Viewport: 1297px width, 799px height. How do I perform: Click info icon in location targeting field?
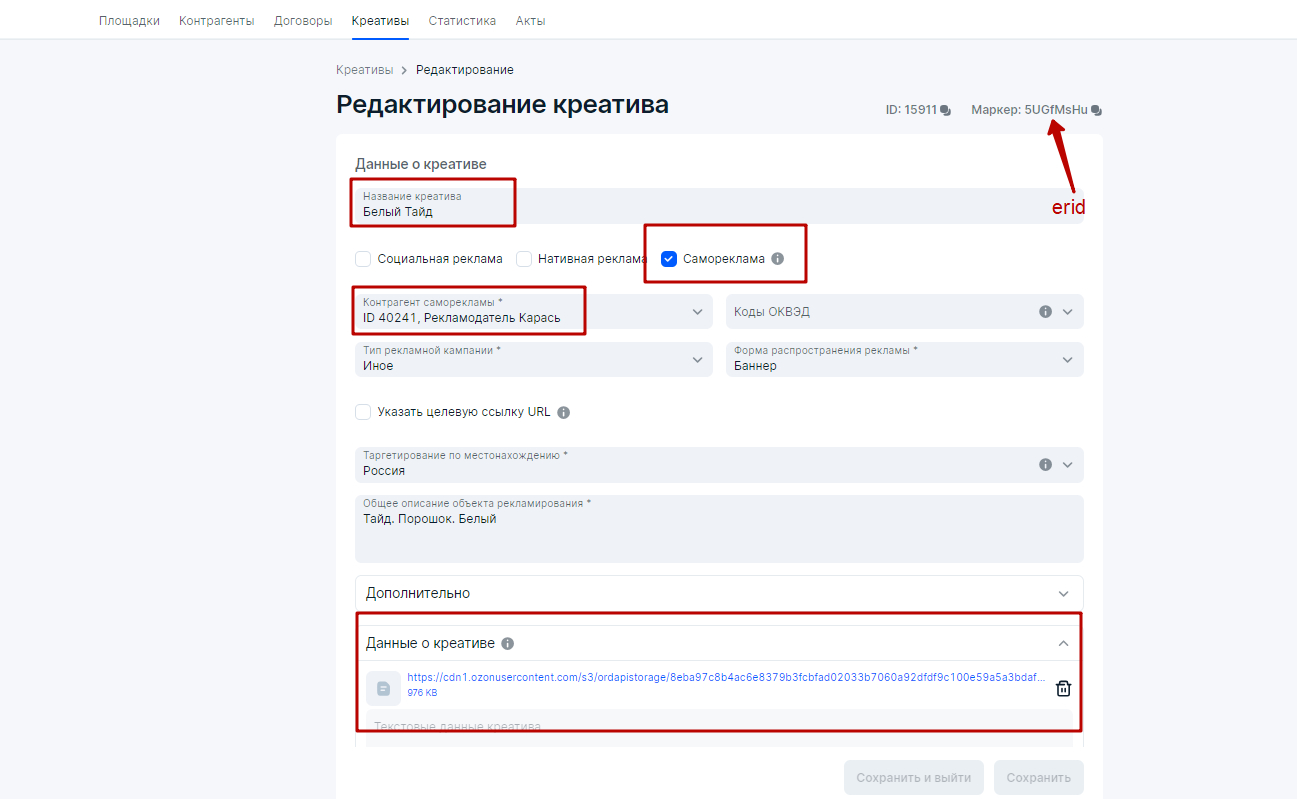pyautogui.click(x=1045, y=465)
